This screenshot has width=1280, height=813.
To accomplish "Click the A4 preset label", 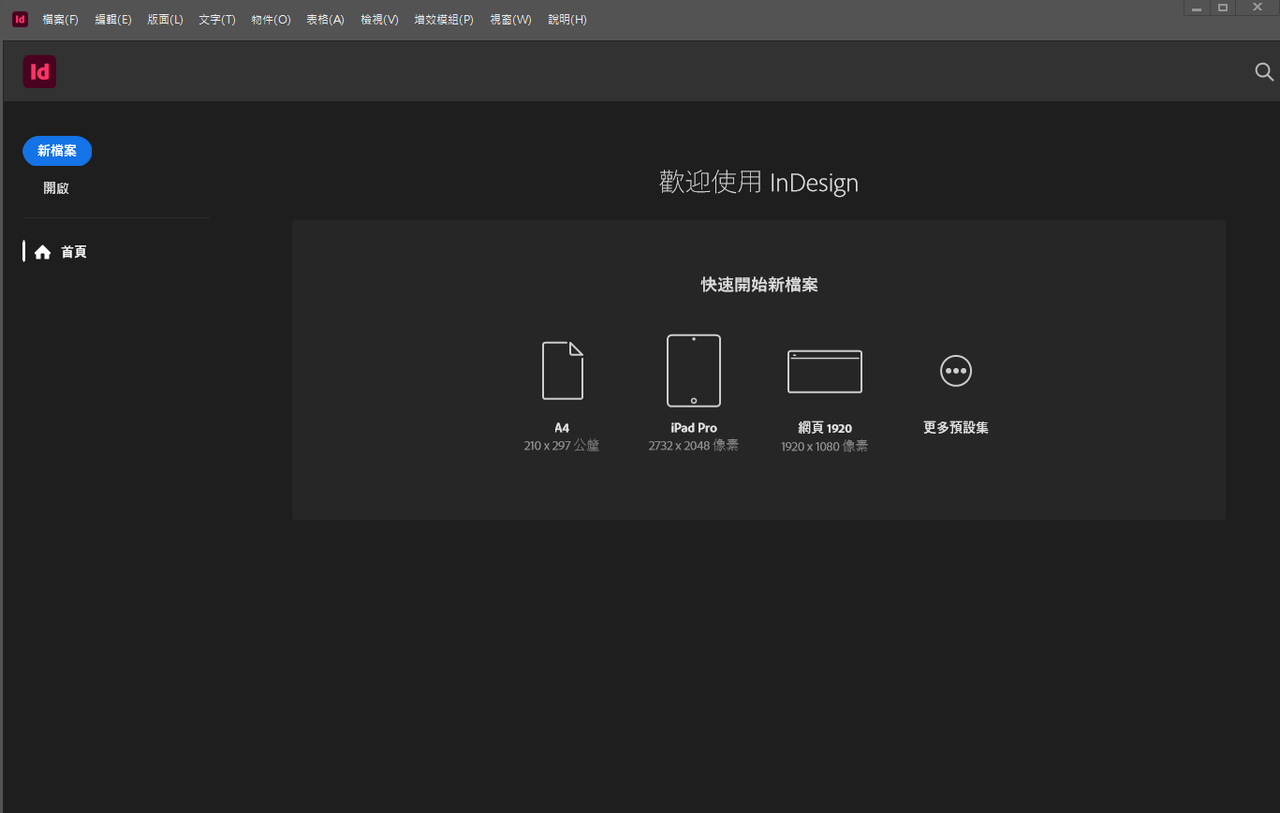I will tap(562, 428).
